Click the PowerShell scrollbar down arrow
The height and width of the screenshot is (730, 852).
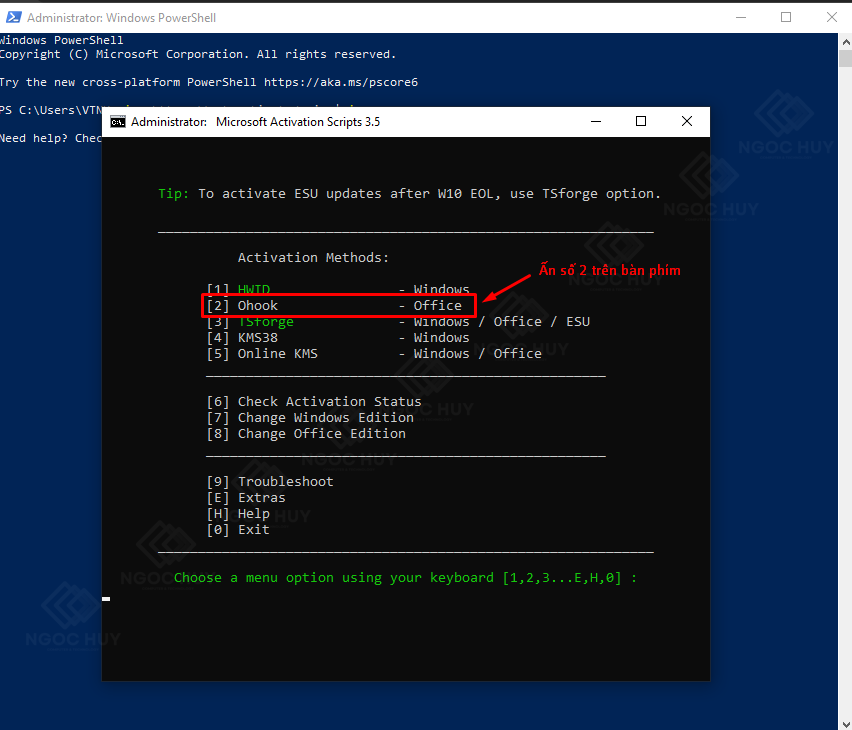845,723
